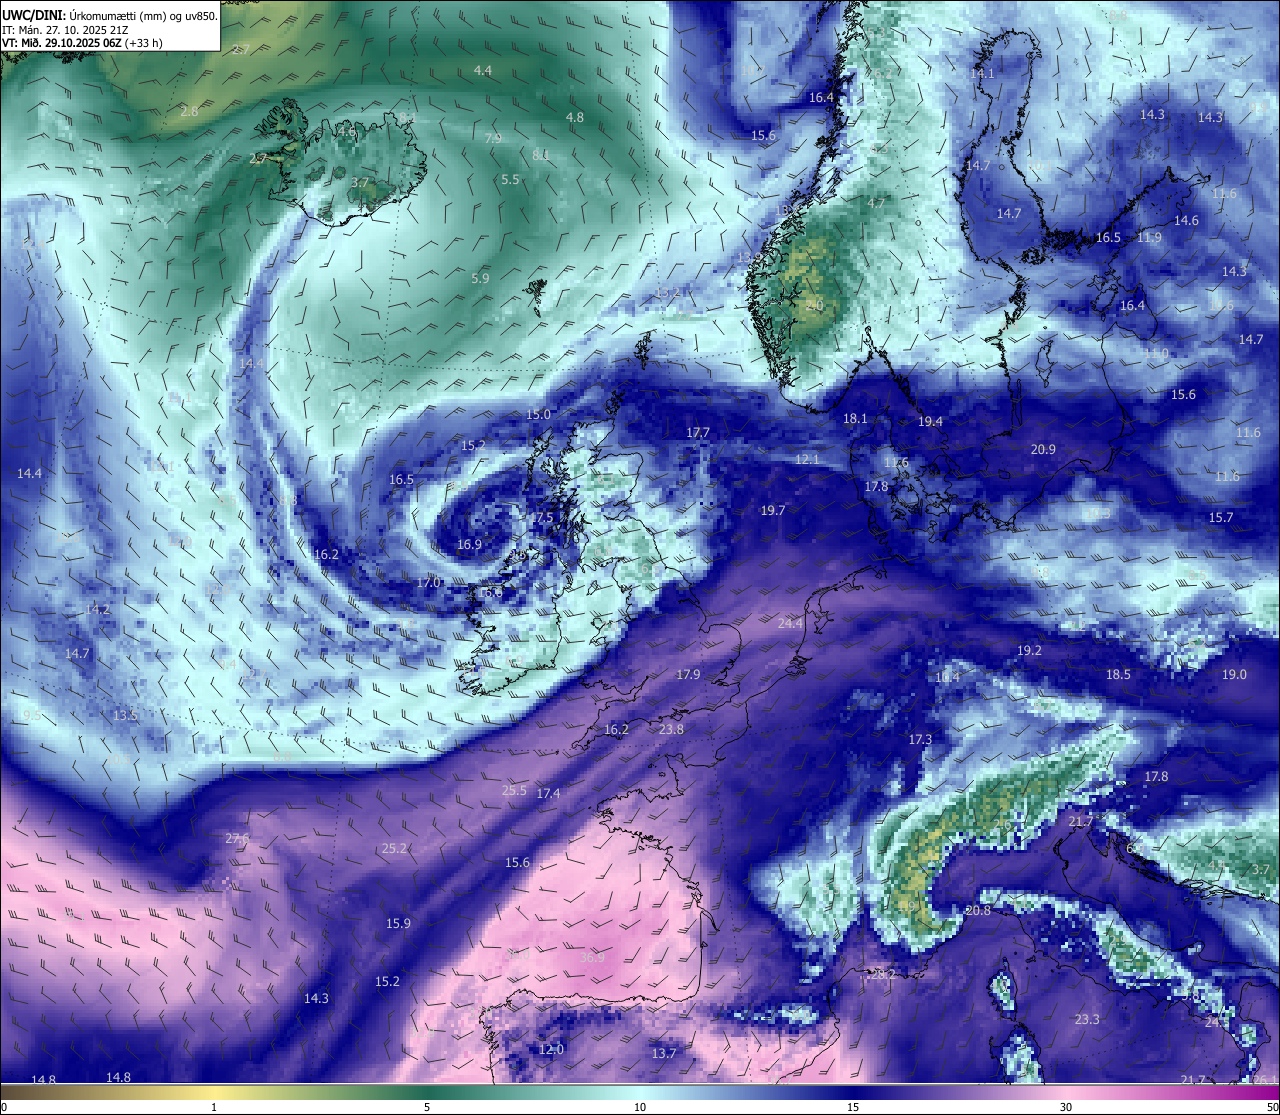
Task: Click the 7.9 value east of Iceland
Action: click(x=493, y=138)
